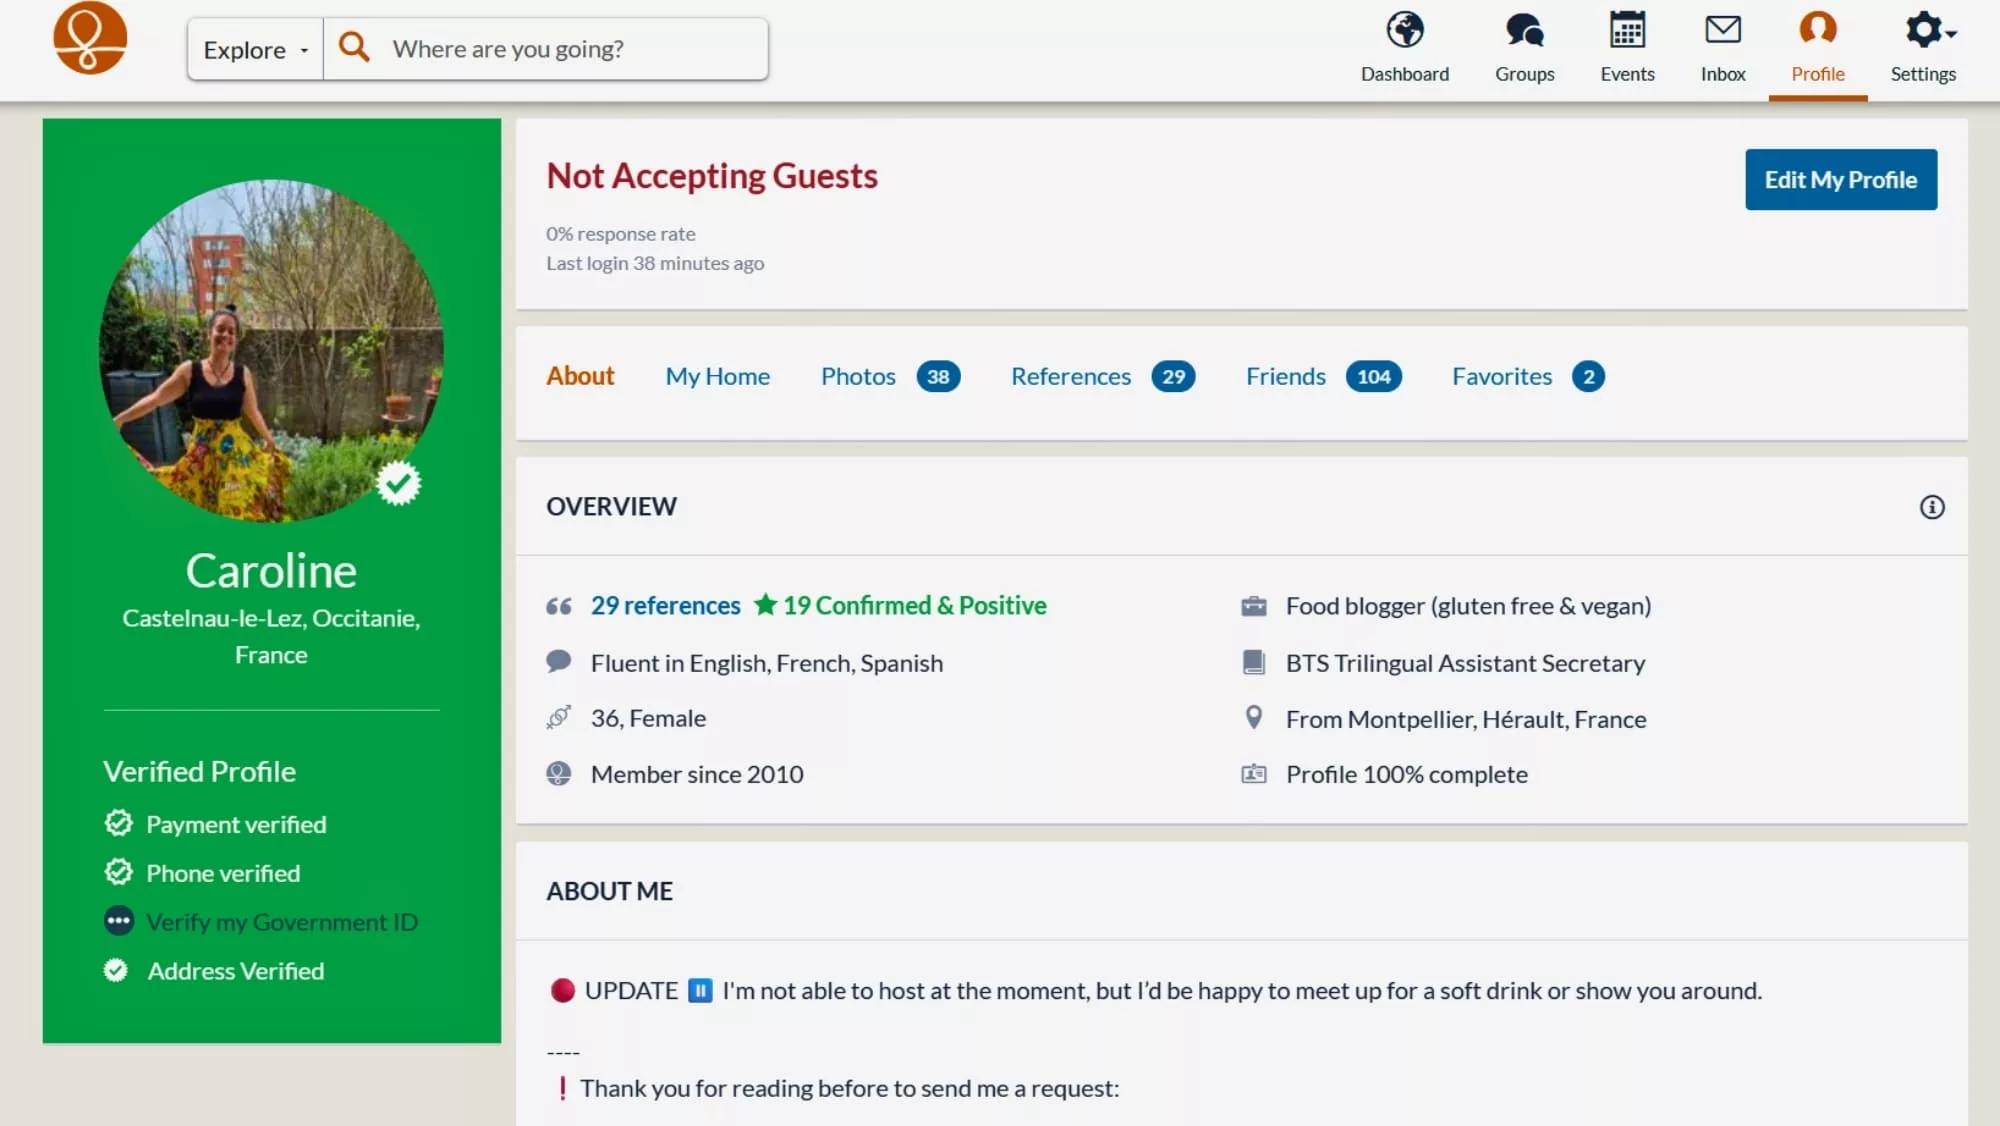The image size is (2000, 1126).
Task: Focus the 'Where are you going?' search field
Action: click(546, 49)
